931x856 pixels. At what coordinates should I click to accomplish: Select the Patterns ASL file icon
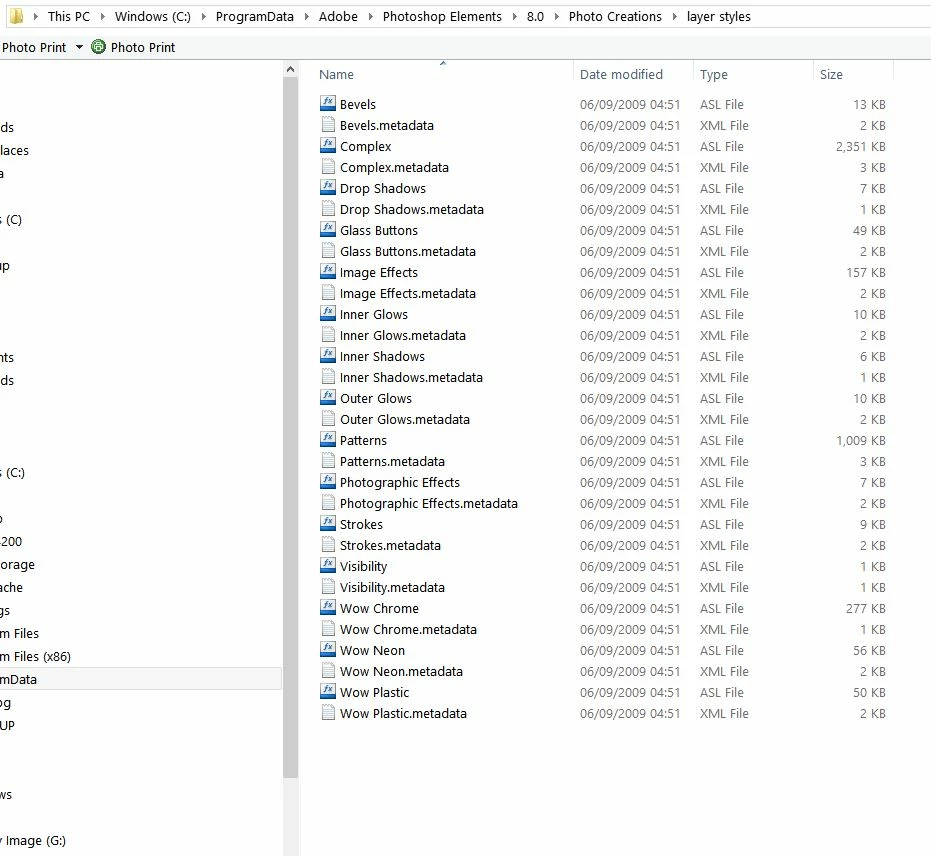coord(328,440)
